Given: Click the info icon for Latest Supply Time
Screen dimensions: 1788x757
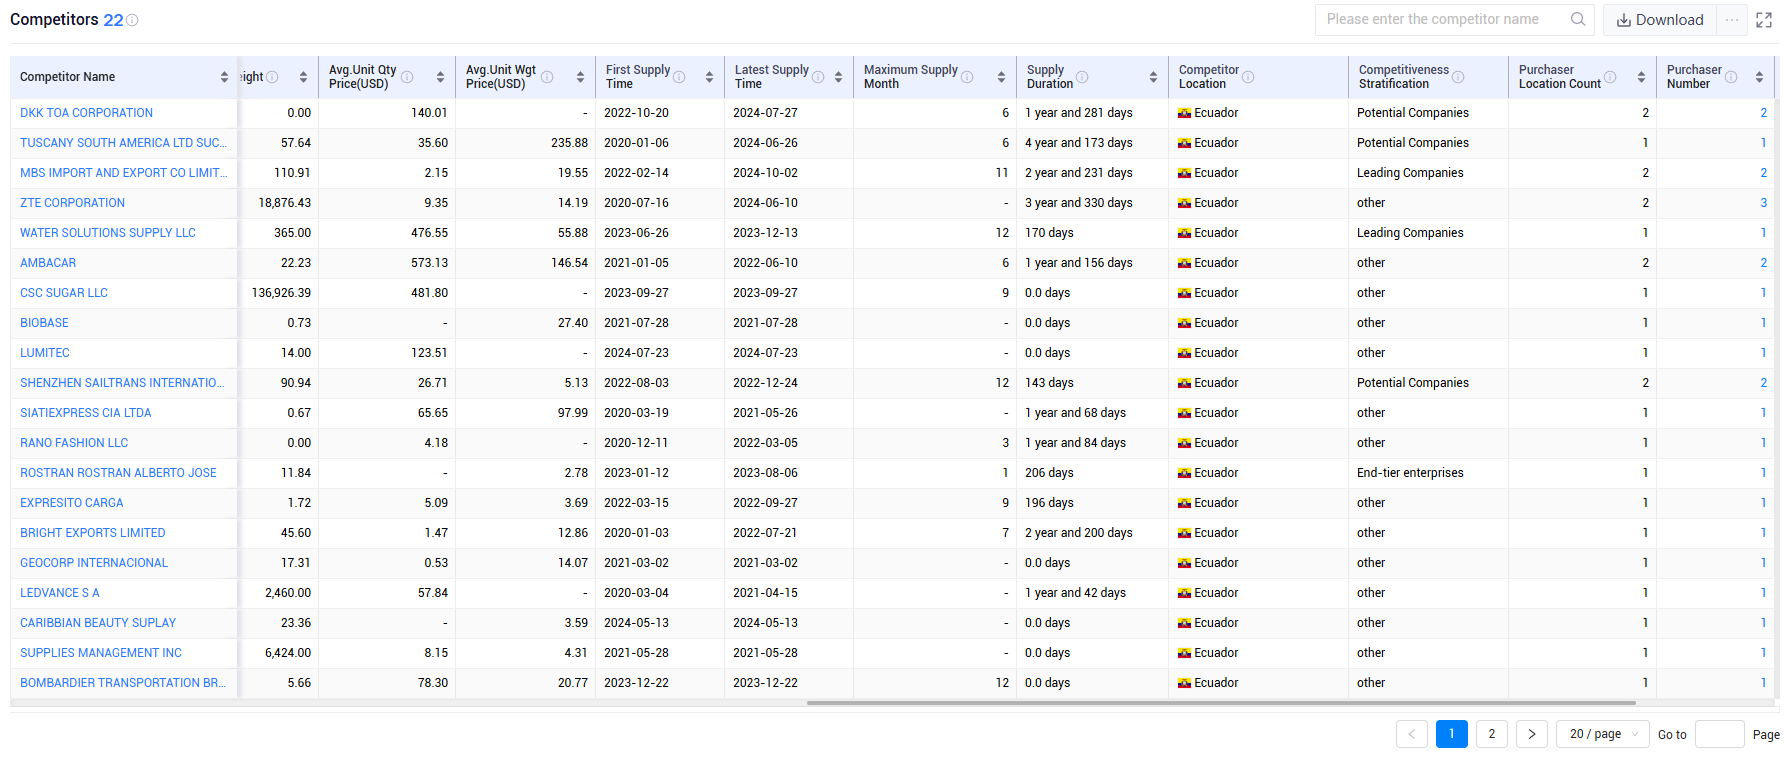Looking at the screenshot, I should tap(818, 77).
